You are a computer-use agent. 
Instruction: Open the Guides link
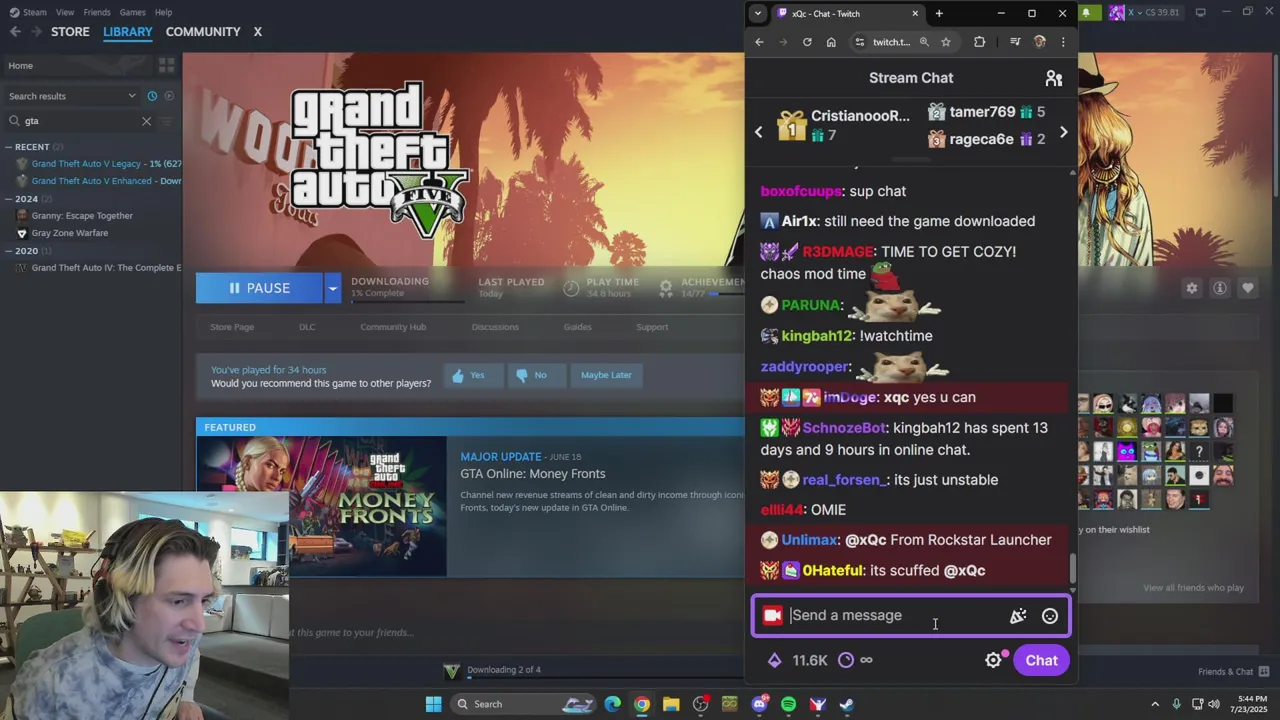point(577,327)
